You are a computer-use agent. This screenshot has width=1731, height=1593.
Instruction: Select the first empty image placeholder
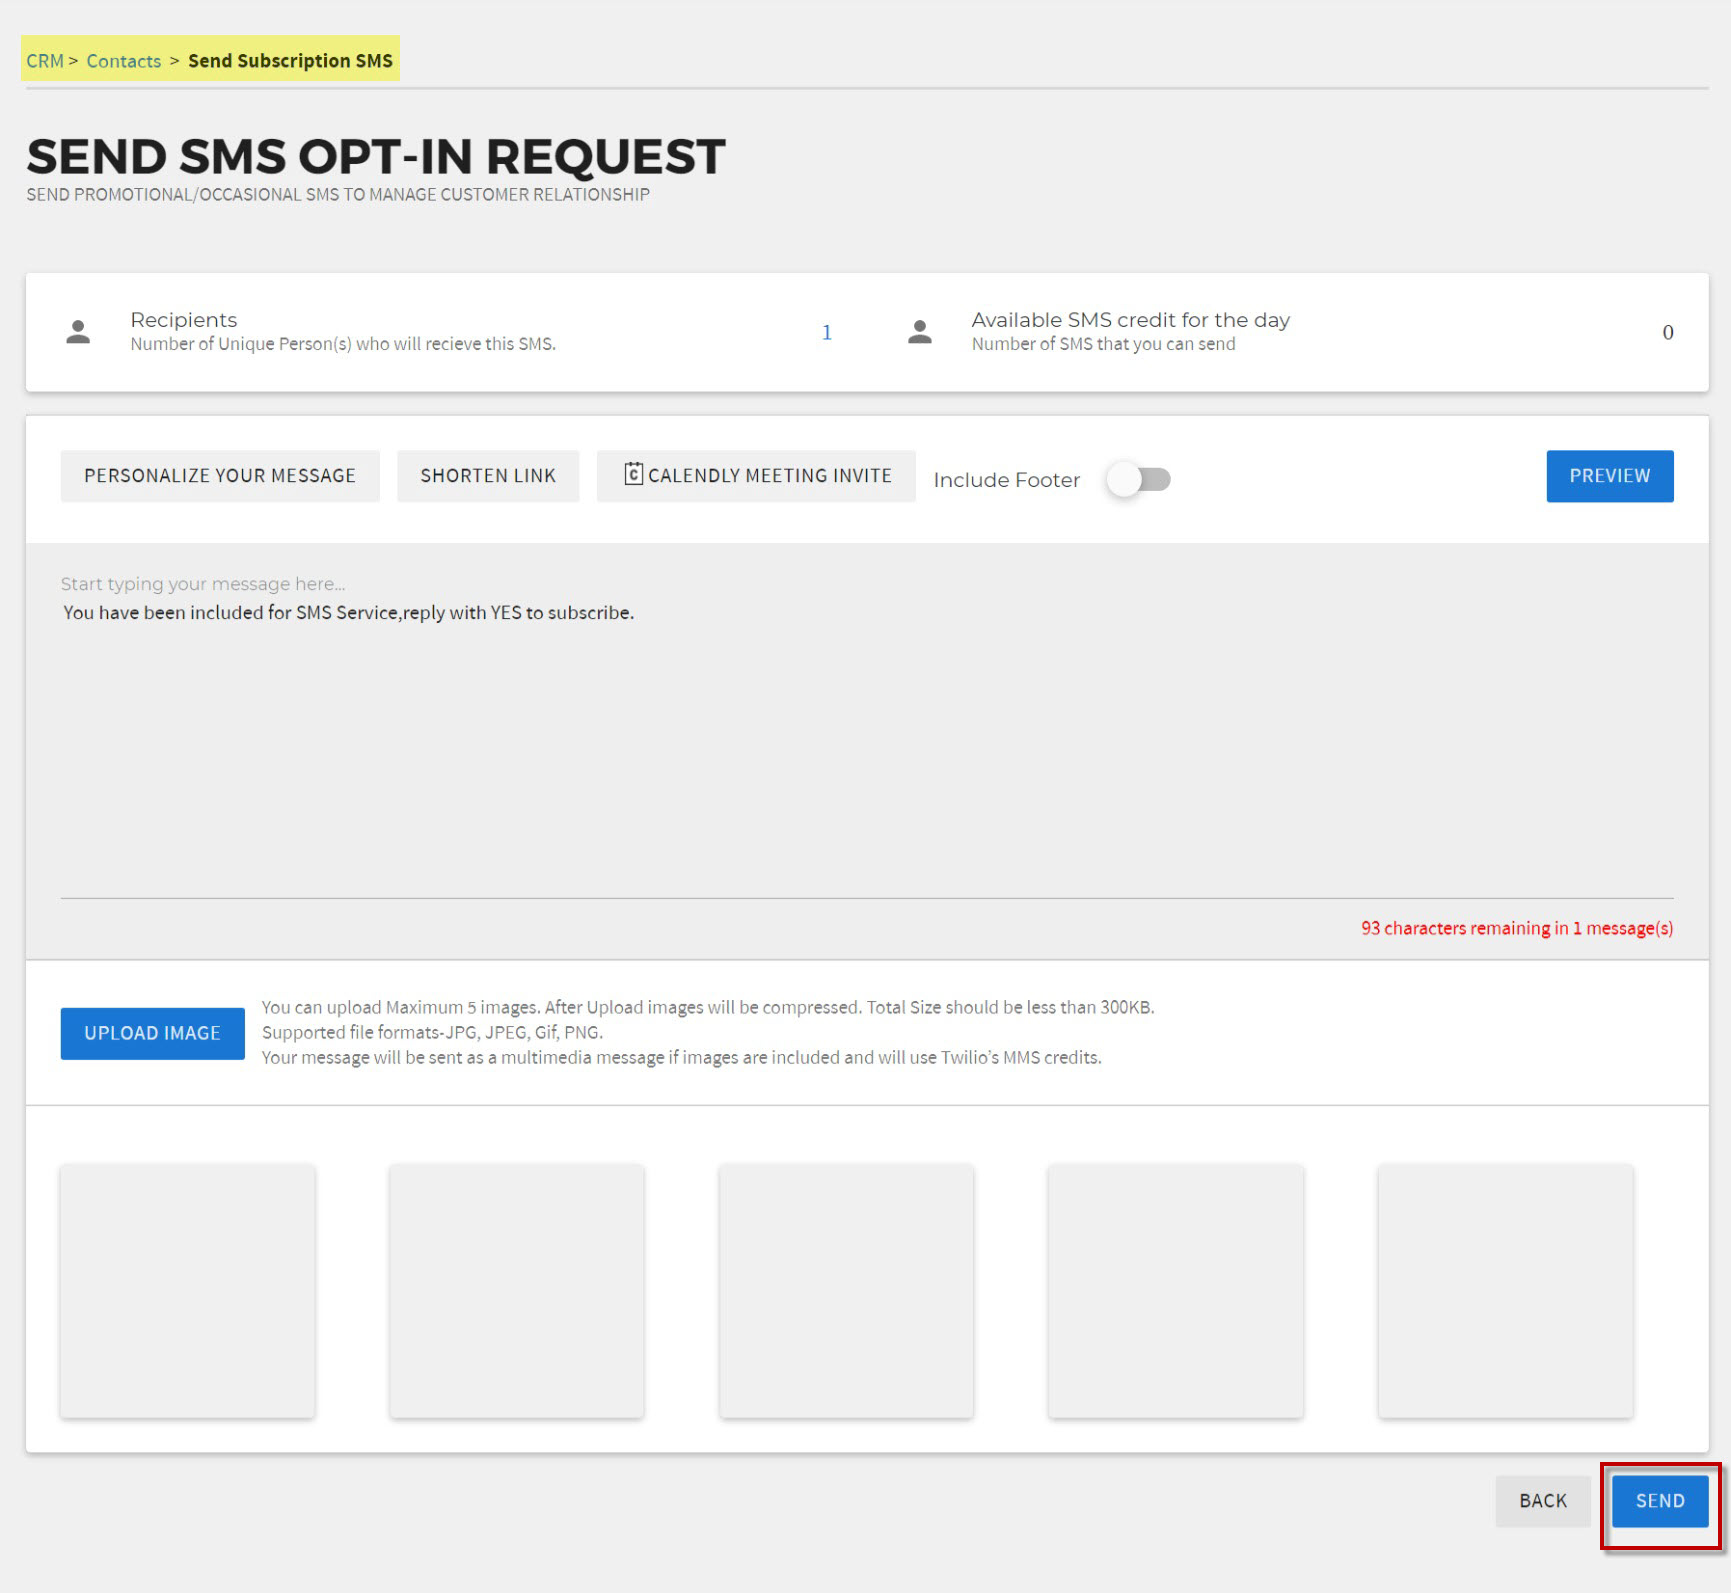click(188, 1291)
